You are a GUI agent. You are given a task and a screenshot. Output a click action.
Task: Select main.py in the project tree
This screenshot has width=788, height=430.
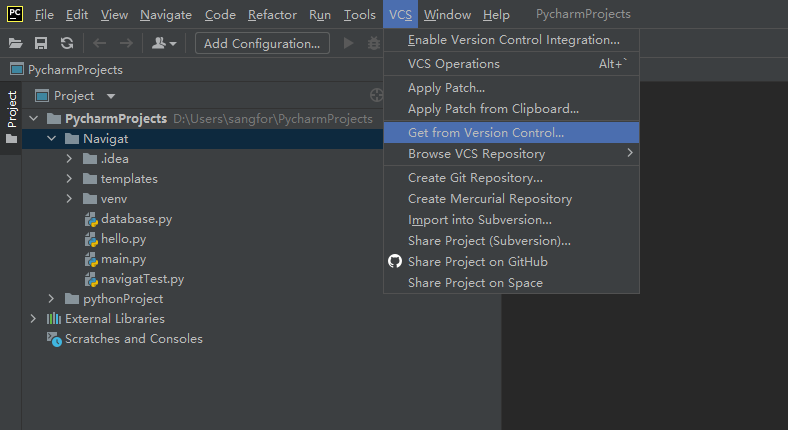click(x=123, y=259)
